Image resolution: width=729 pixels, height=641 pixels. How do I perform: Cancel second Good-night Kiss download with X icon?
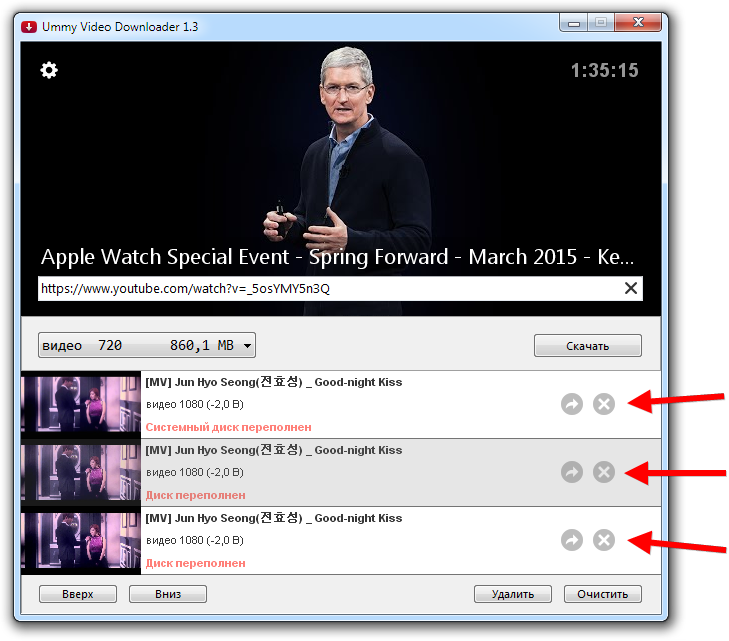click(604, 472)
